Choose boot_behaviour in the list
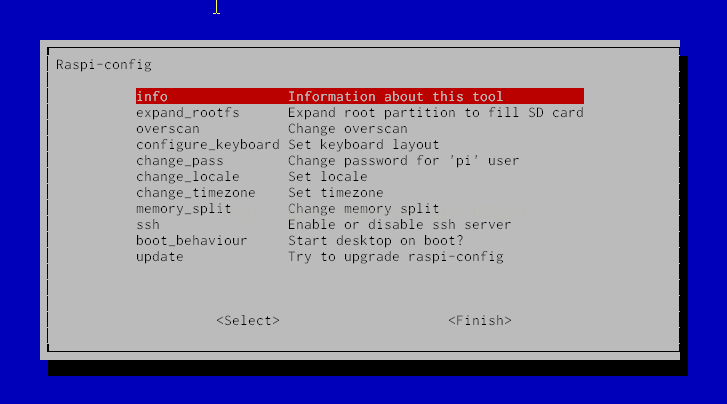The width and height of the screenshot is (727, 404). click(x=192, y=241)
